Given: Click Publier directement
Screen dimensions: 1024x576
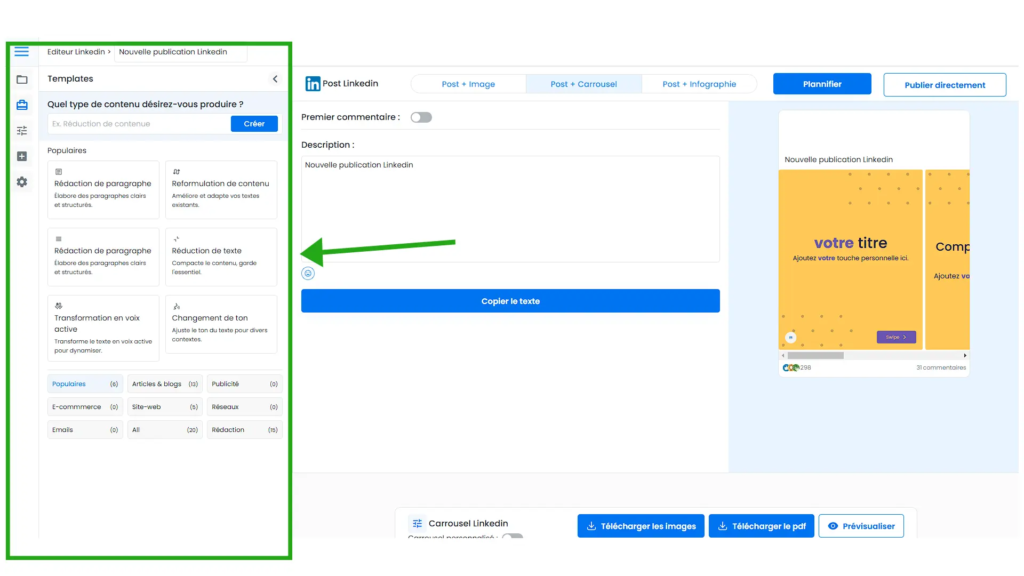Looking at the screenshot, I should point(944,85).
